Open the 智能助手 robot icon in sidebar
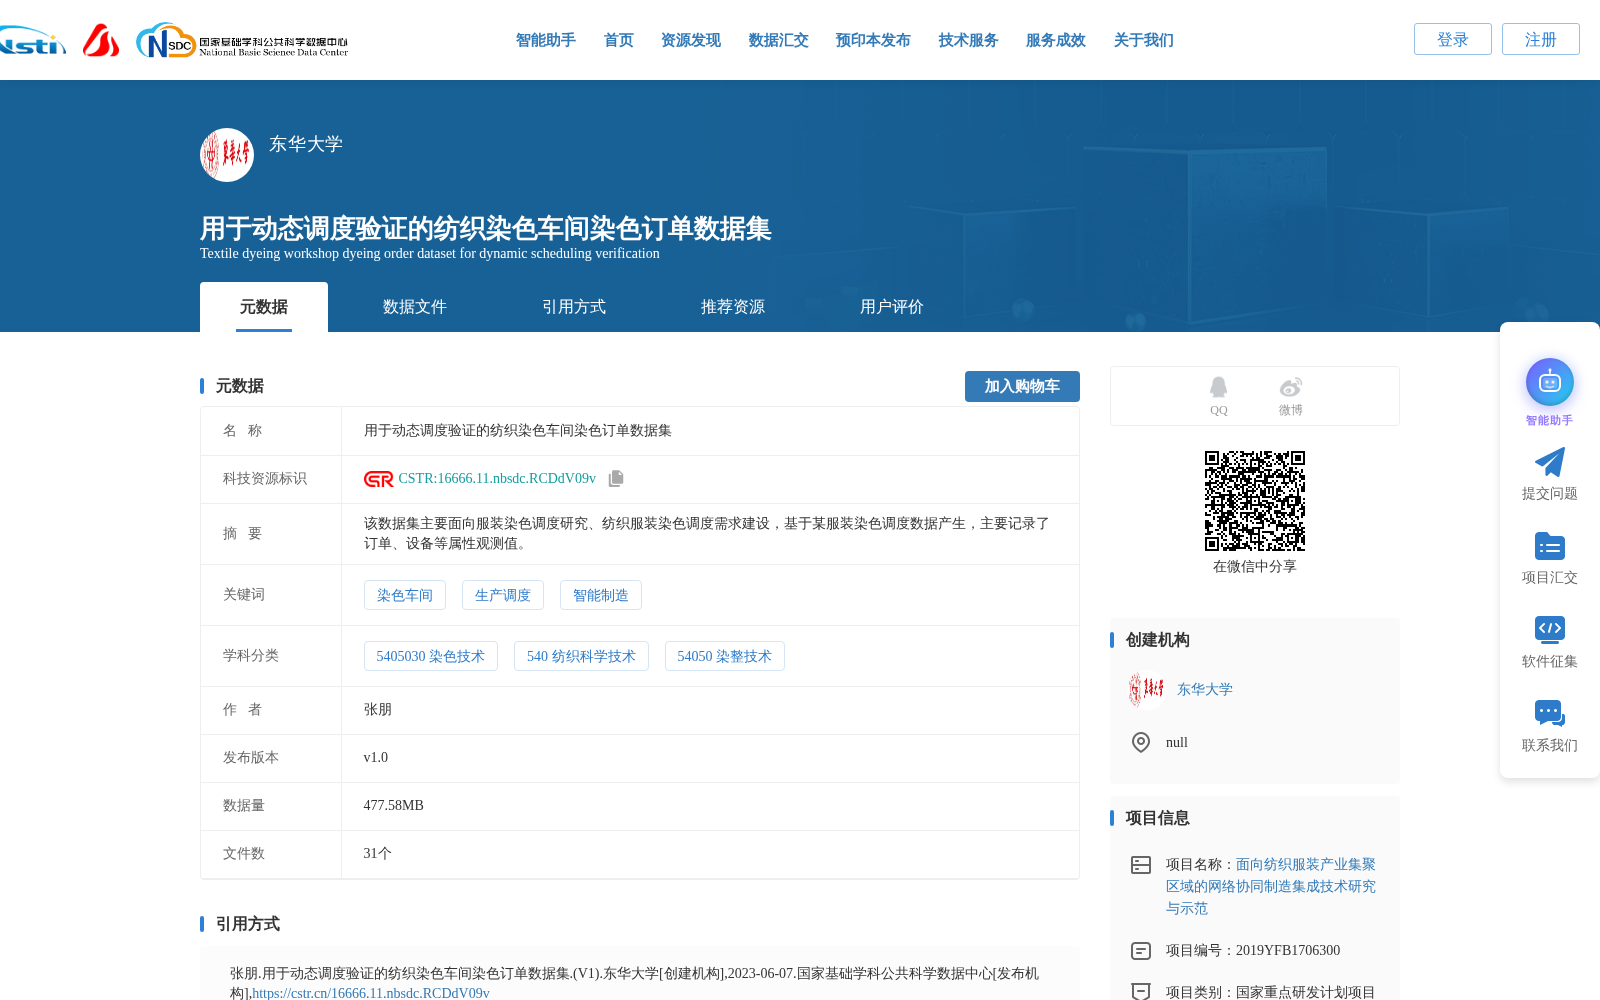Screen dimensions: 1600x1000 point(1550,382)
